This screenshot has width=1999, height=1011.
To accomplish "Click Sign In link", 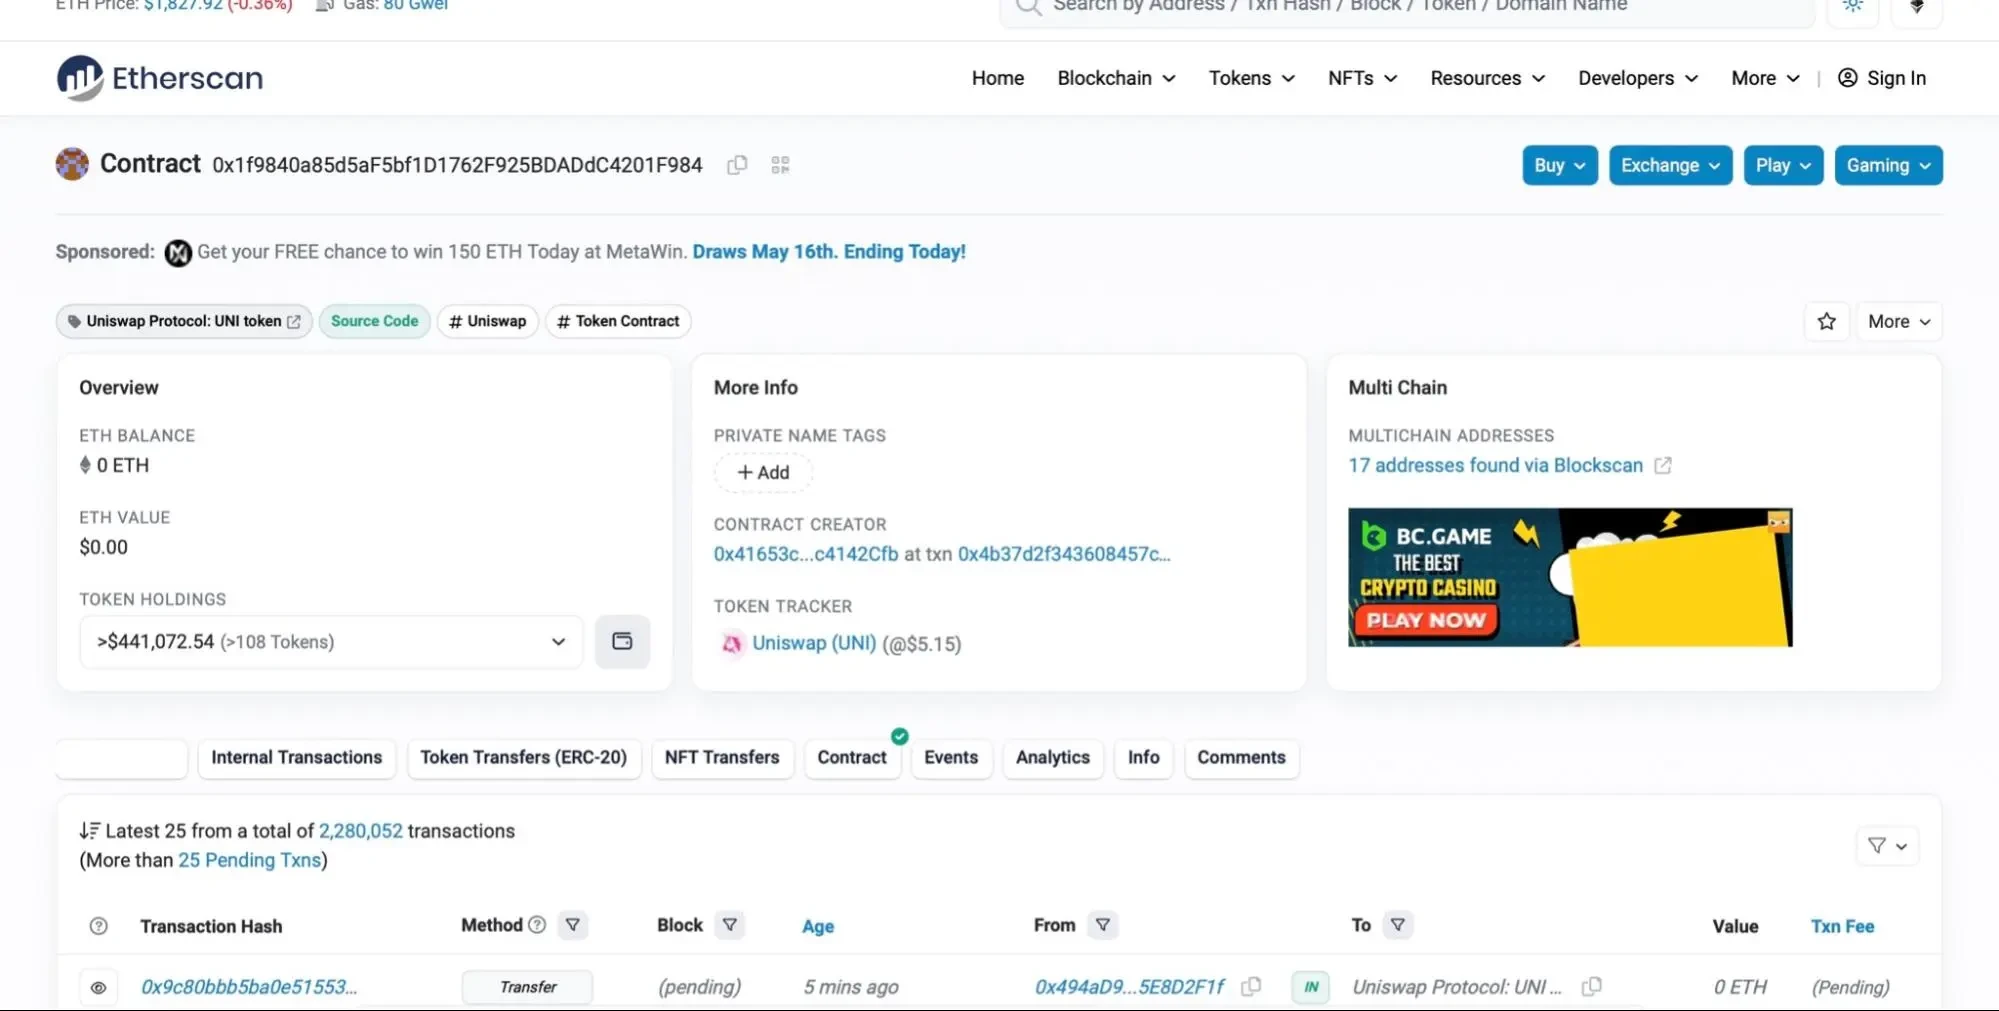I will coord(1896,78).
